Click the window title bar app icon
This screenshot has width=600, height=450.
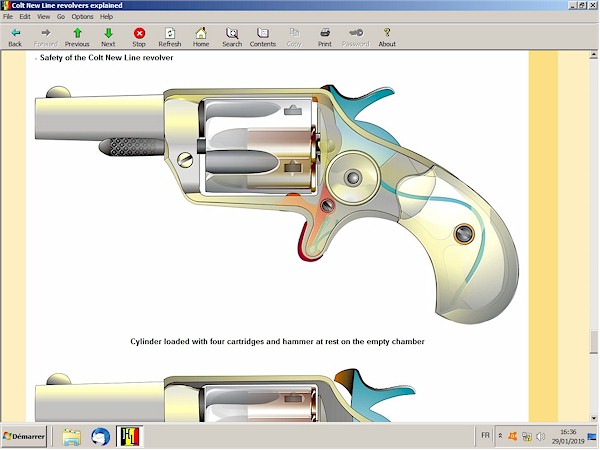pyautogui.click(x=6, y=5)
